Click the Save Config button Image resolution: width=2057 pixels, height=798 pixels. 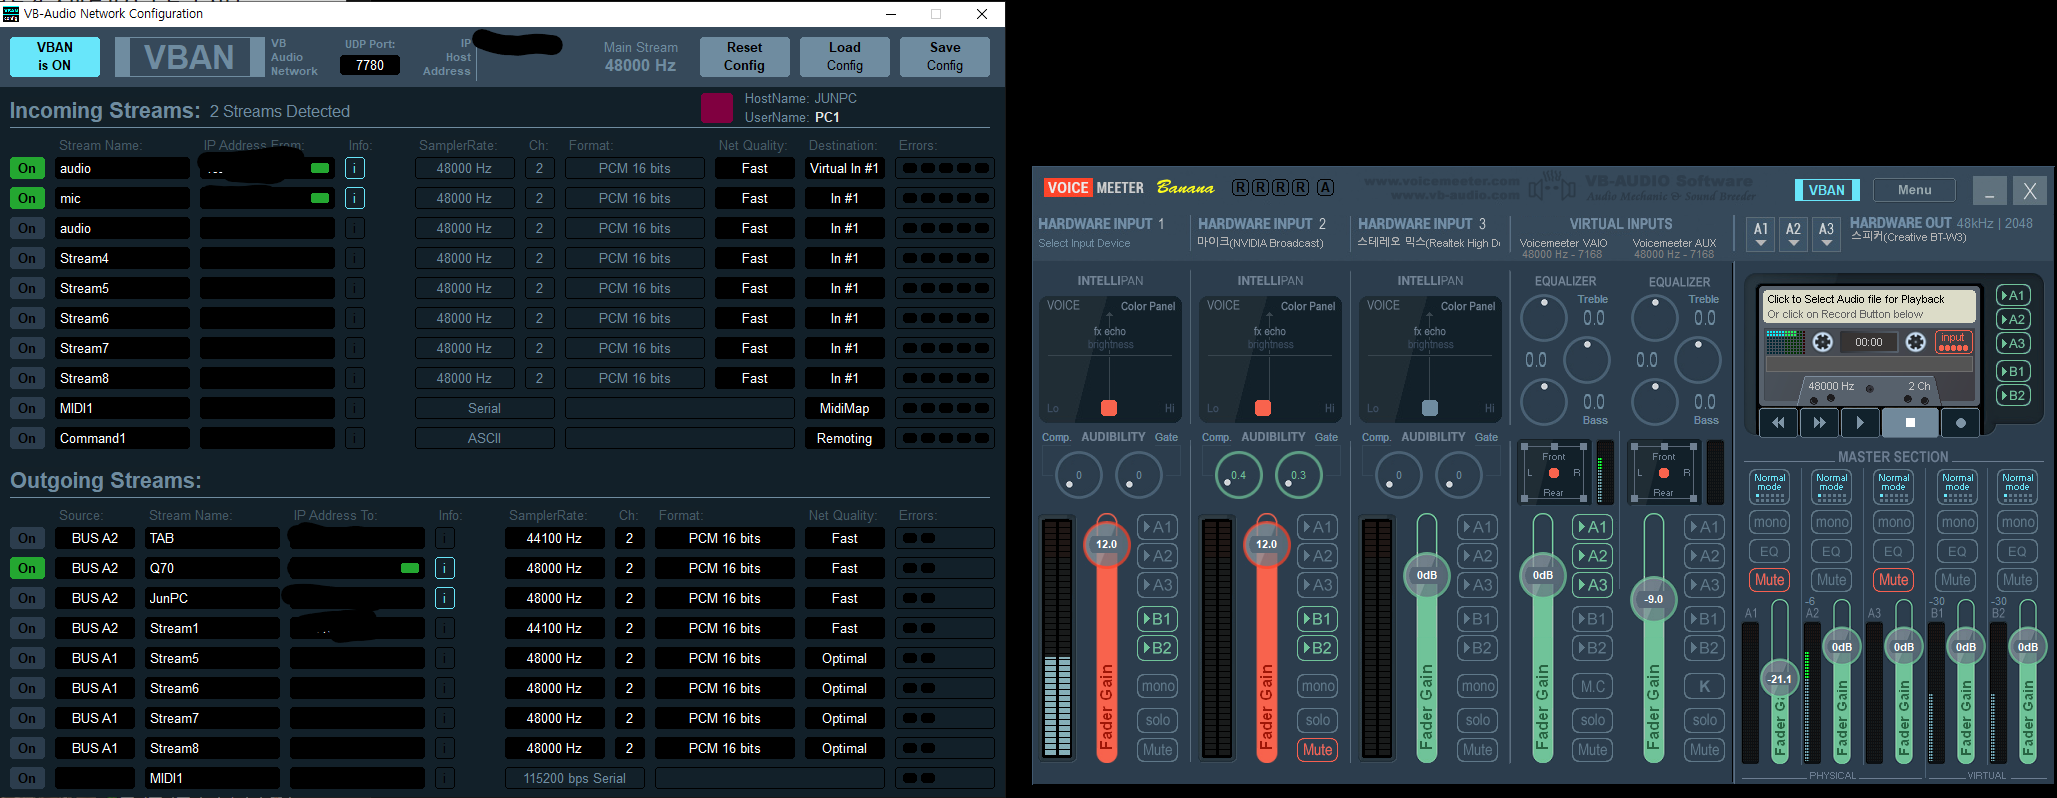tap(944, 57)
